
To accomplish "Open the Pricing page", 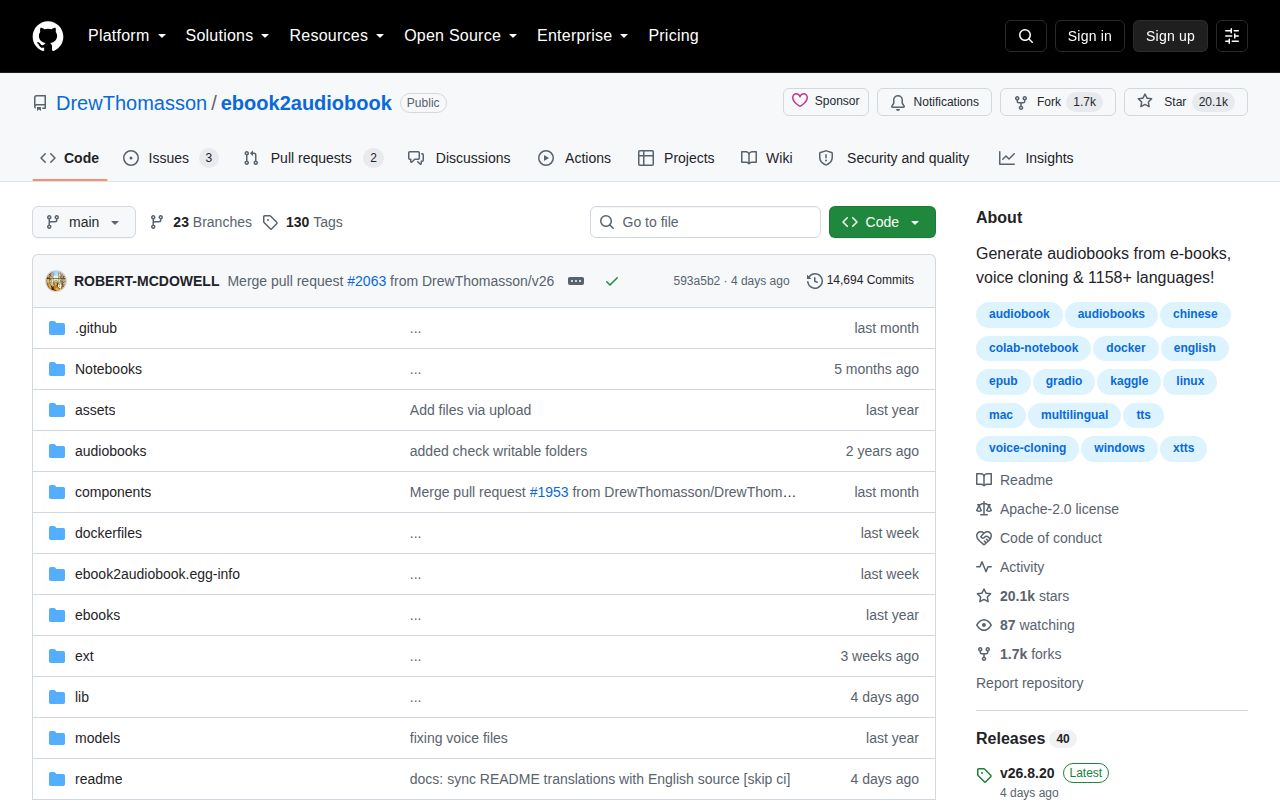I will tap(673, 36).
